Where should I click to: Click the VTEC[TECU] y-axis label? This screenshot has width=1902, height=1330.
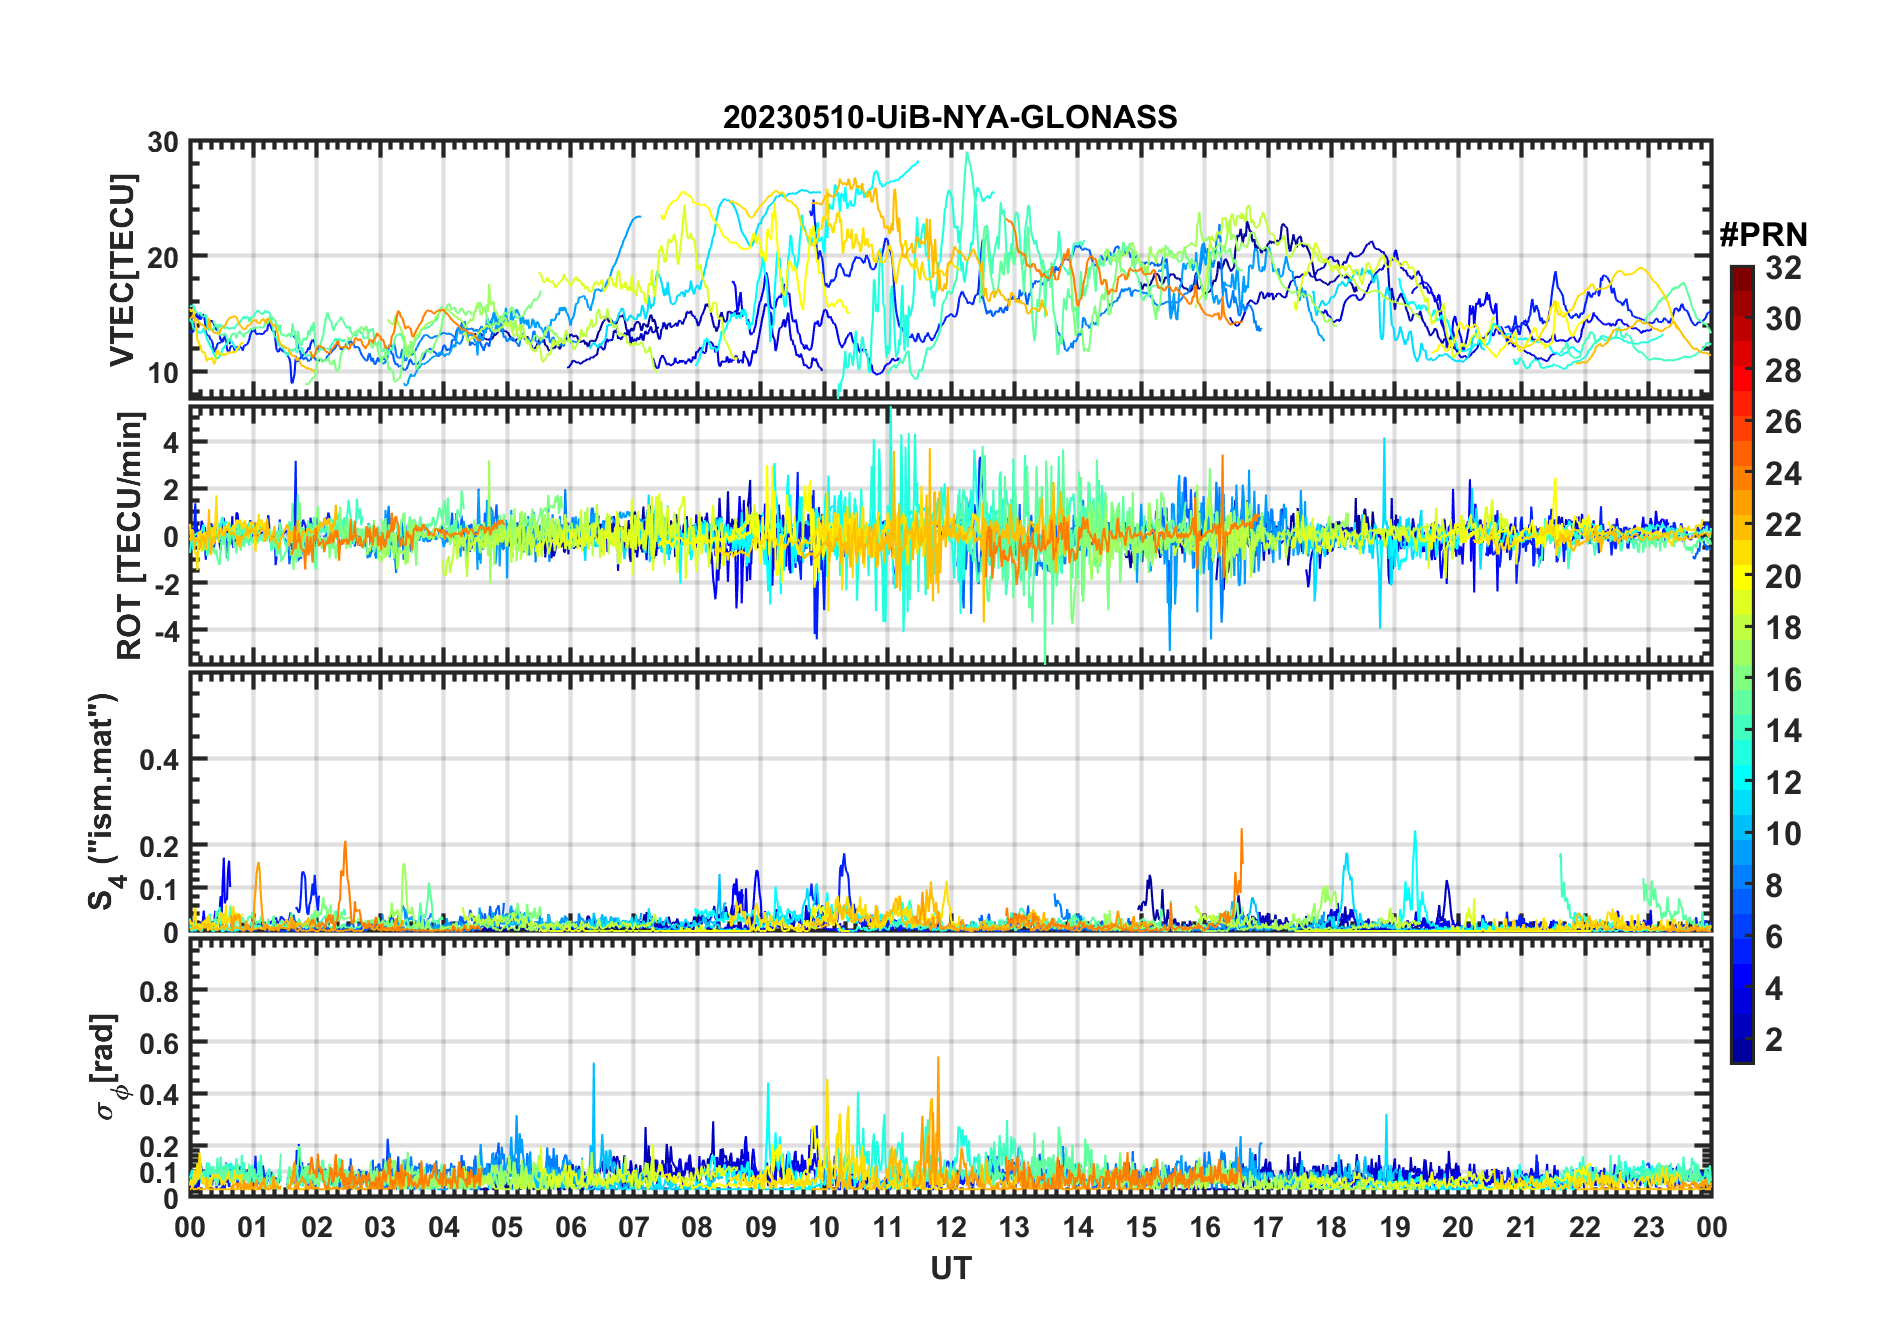coord(122,270)
